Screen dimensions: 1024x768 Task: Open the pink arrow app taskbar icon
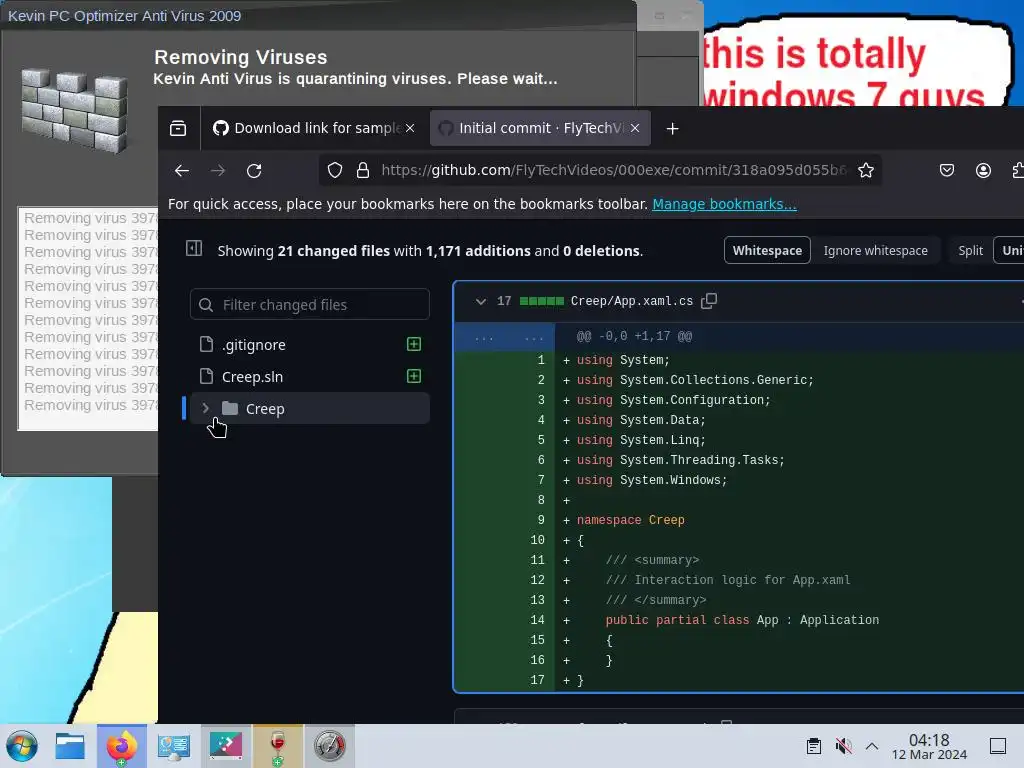pos(225,746)
